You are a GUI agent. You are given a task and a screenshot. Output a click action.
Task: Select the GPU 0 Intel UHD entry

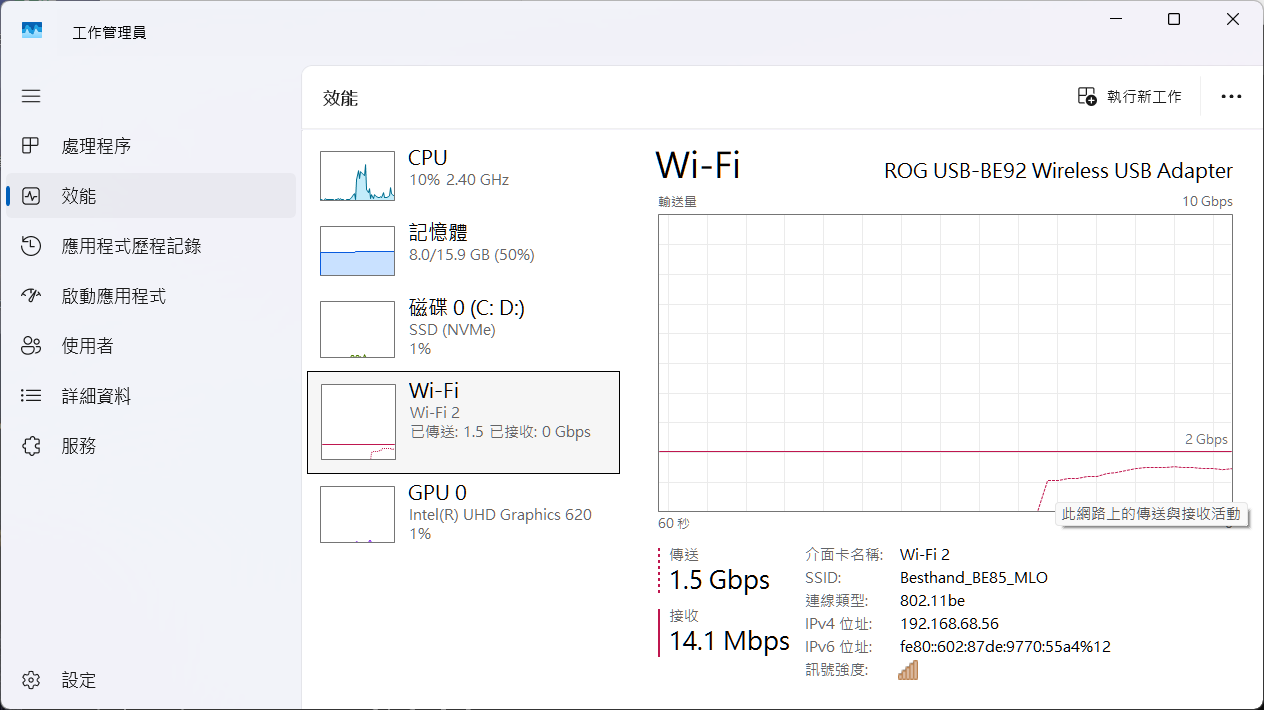[463, 513]
